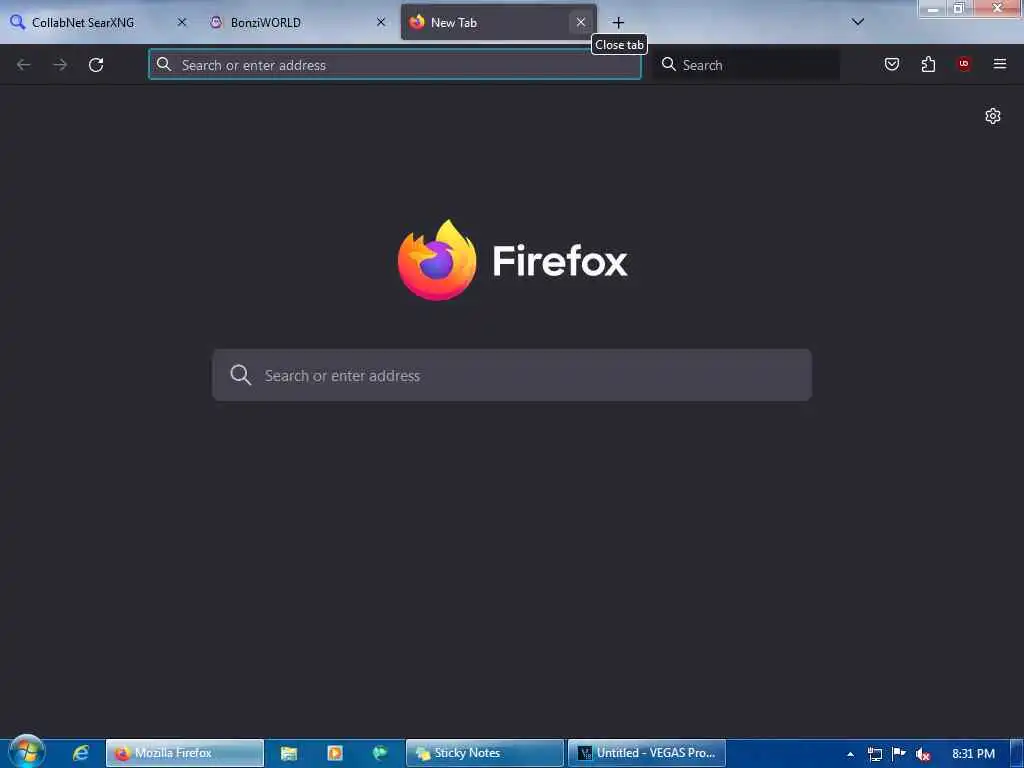Launch Internet Explorer from taskbar

(81, 753)
